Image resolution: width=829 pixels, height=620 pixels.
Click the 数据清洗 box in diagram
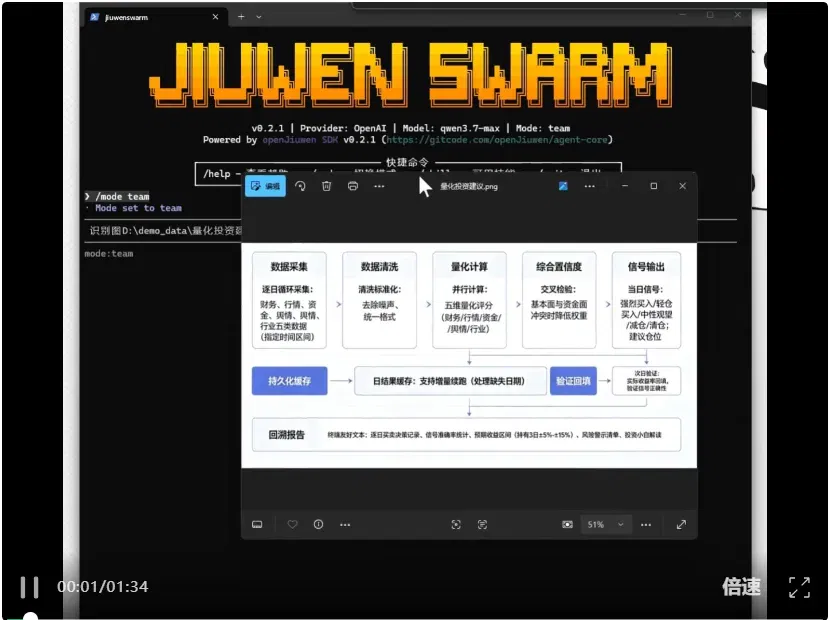(380, 300)
